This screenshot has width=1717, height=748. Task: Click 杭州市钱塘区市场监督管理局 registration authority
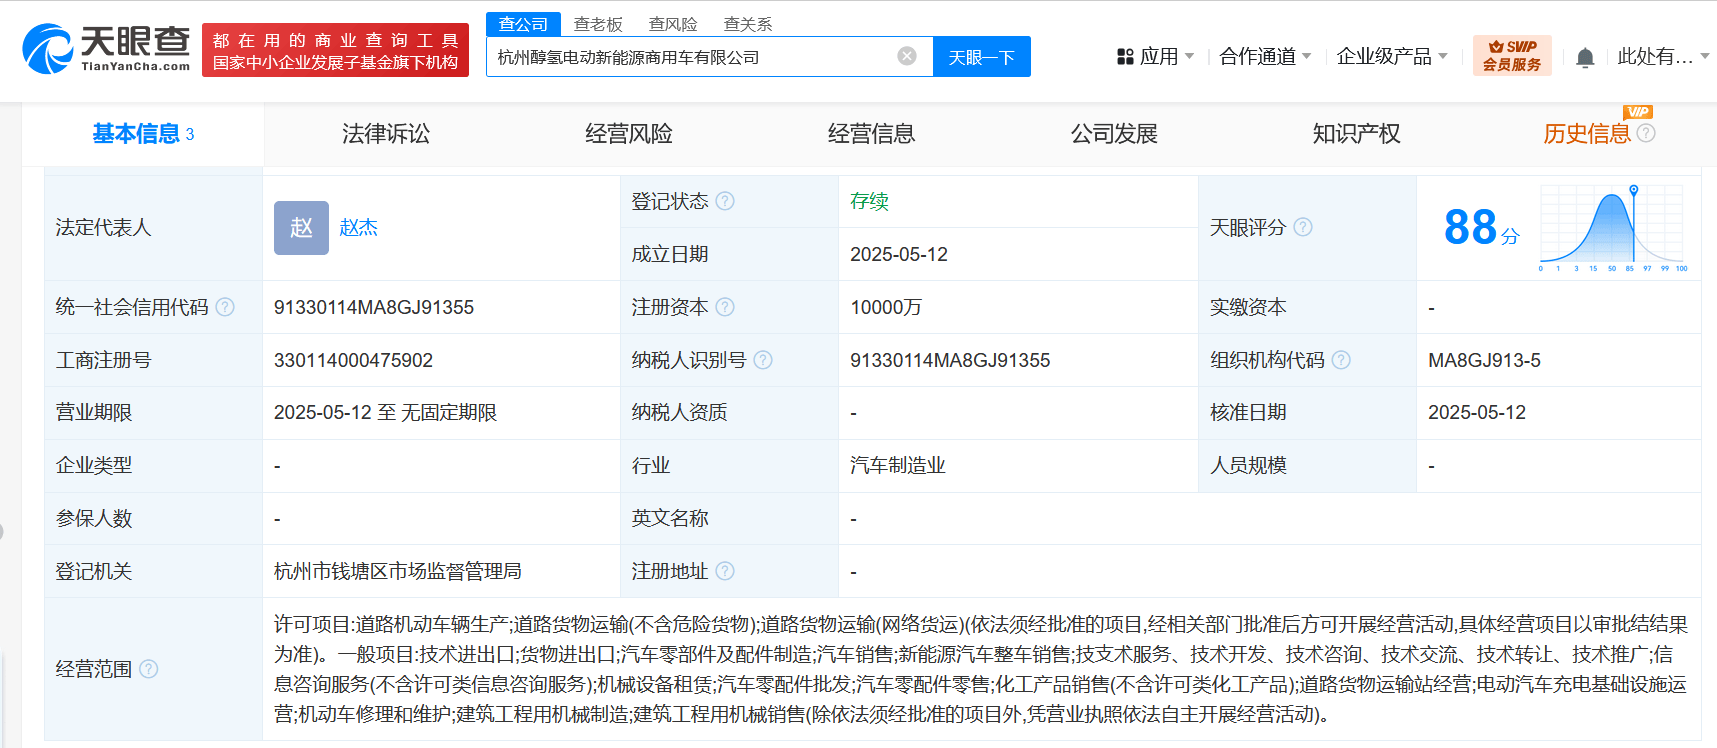click(398, 571)
